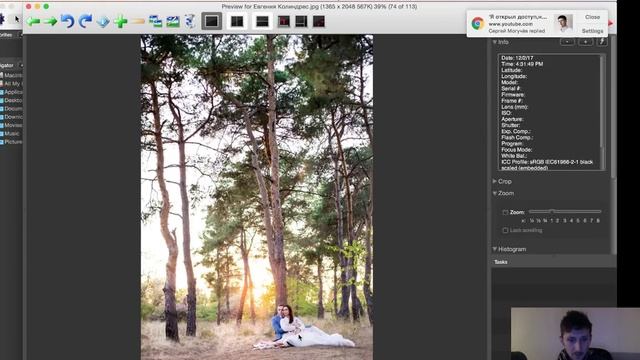Click the gear icon at top left
This screenshot has width=640, height=360.
(2, 19)
